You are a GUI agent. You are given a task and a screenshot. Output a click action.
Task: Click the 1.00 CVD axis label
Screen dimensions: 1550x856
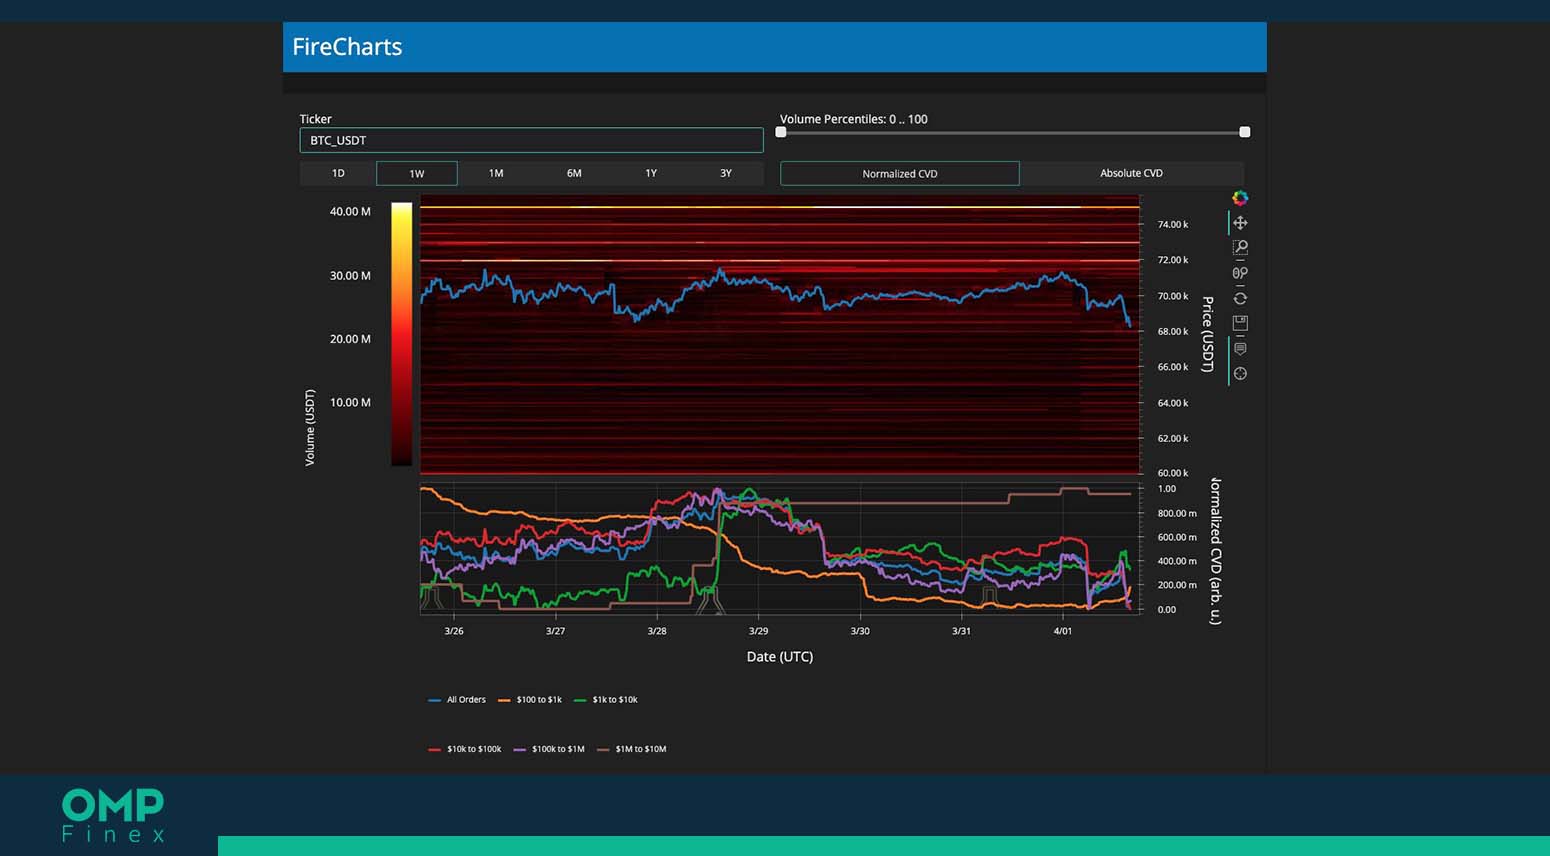pyautogui.click(x=1167, y=489)
